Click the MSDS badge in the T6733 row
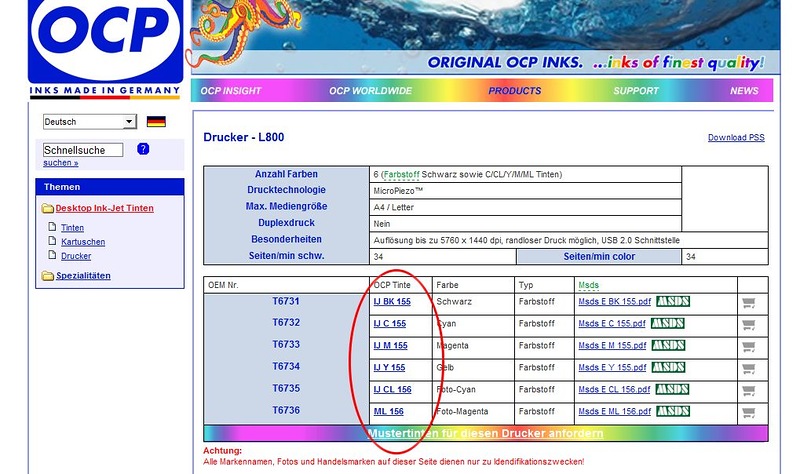This screenshot has height=474, width=800. tap(668, 345)
